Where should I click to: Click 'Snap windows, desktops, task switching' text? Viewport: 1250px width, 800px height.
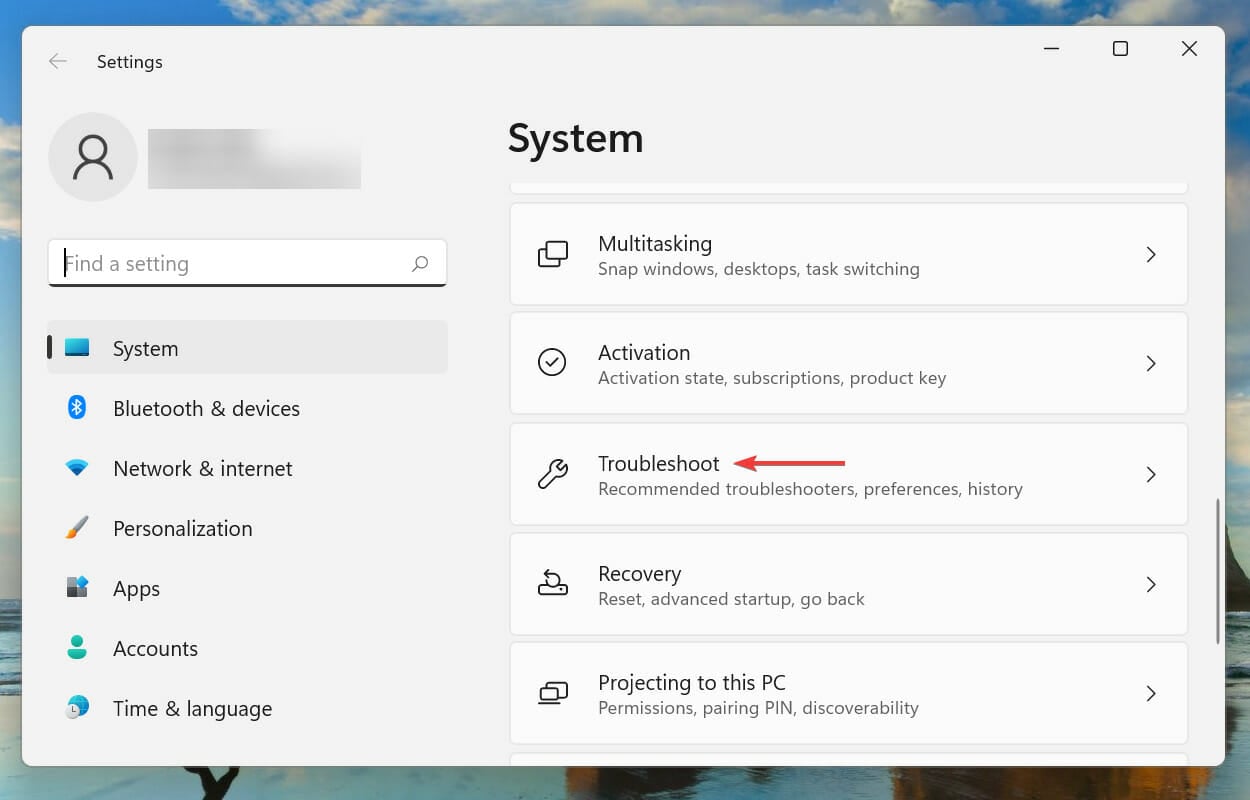pyautogui.click(x=759, y=269)
